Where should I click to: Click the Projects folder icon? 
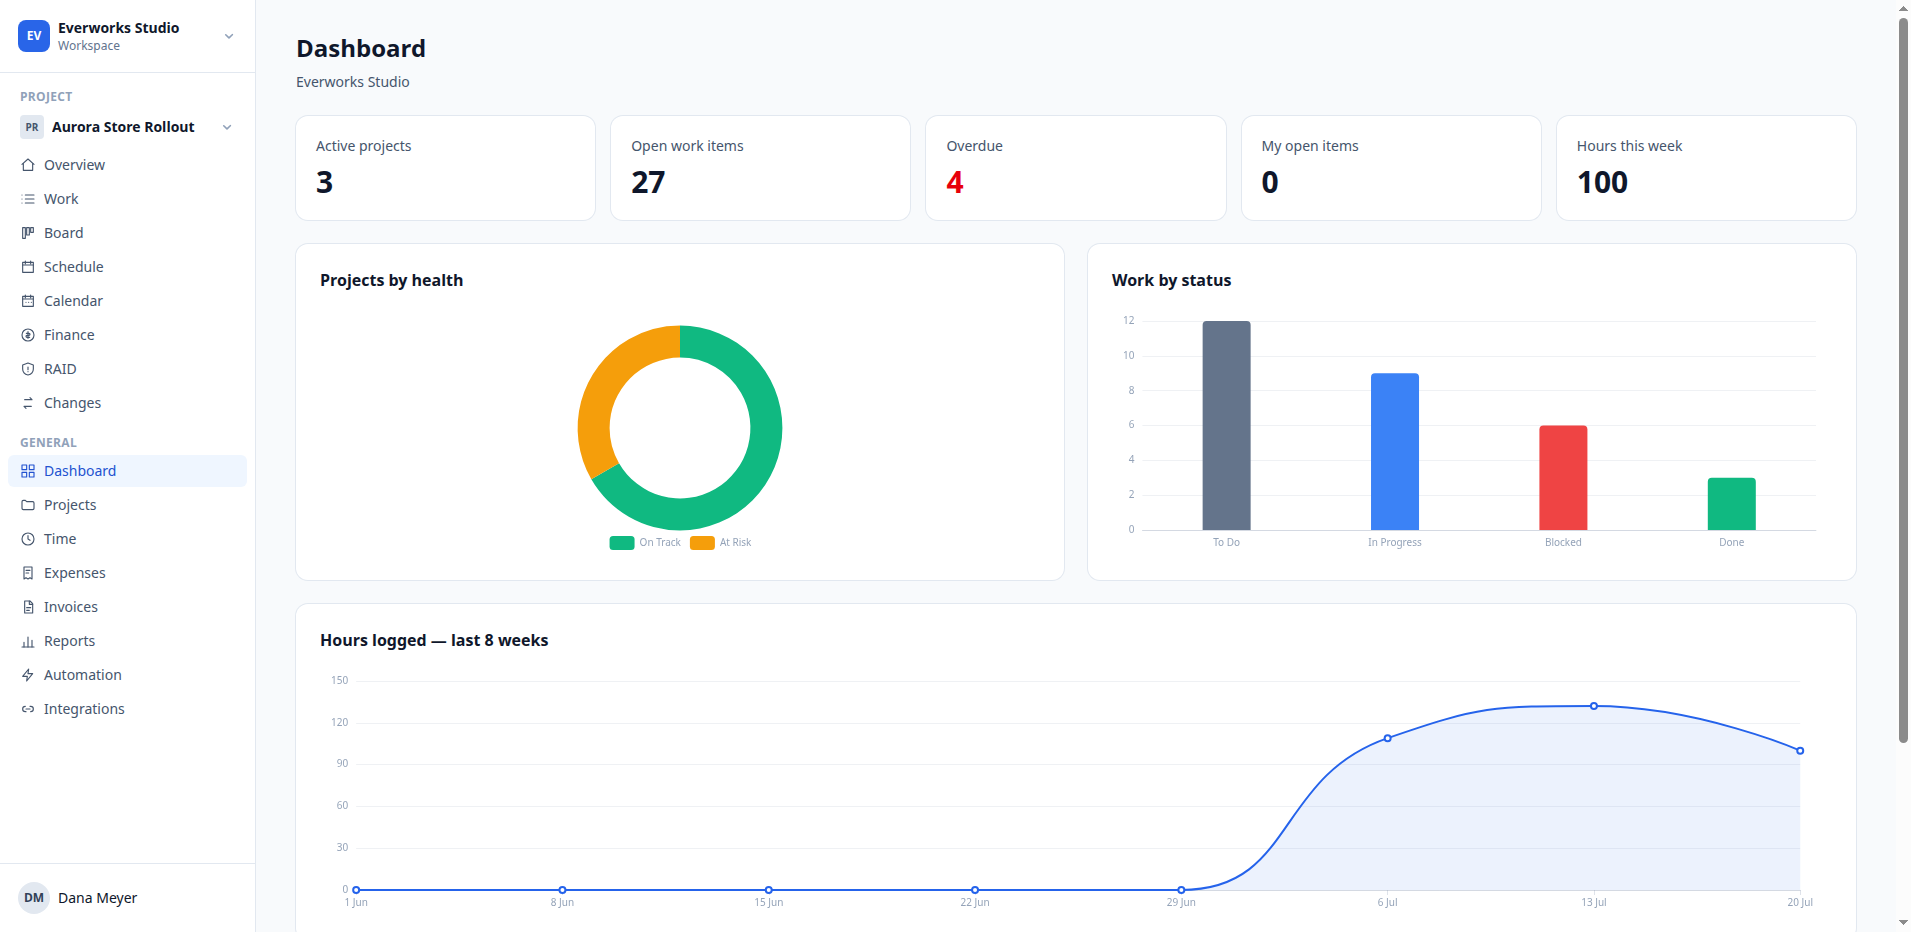tap(28, 505)
